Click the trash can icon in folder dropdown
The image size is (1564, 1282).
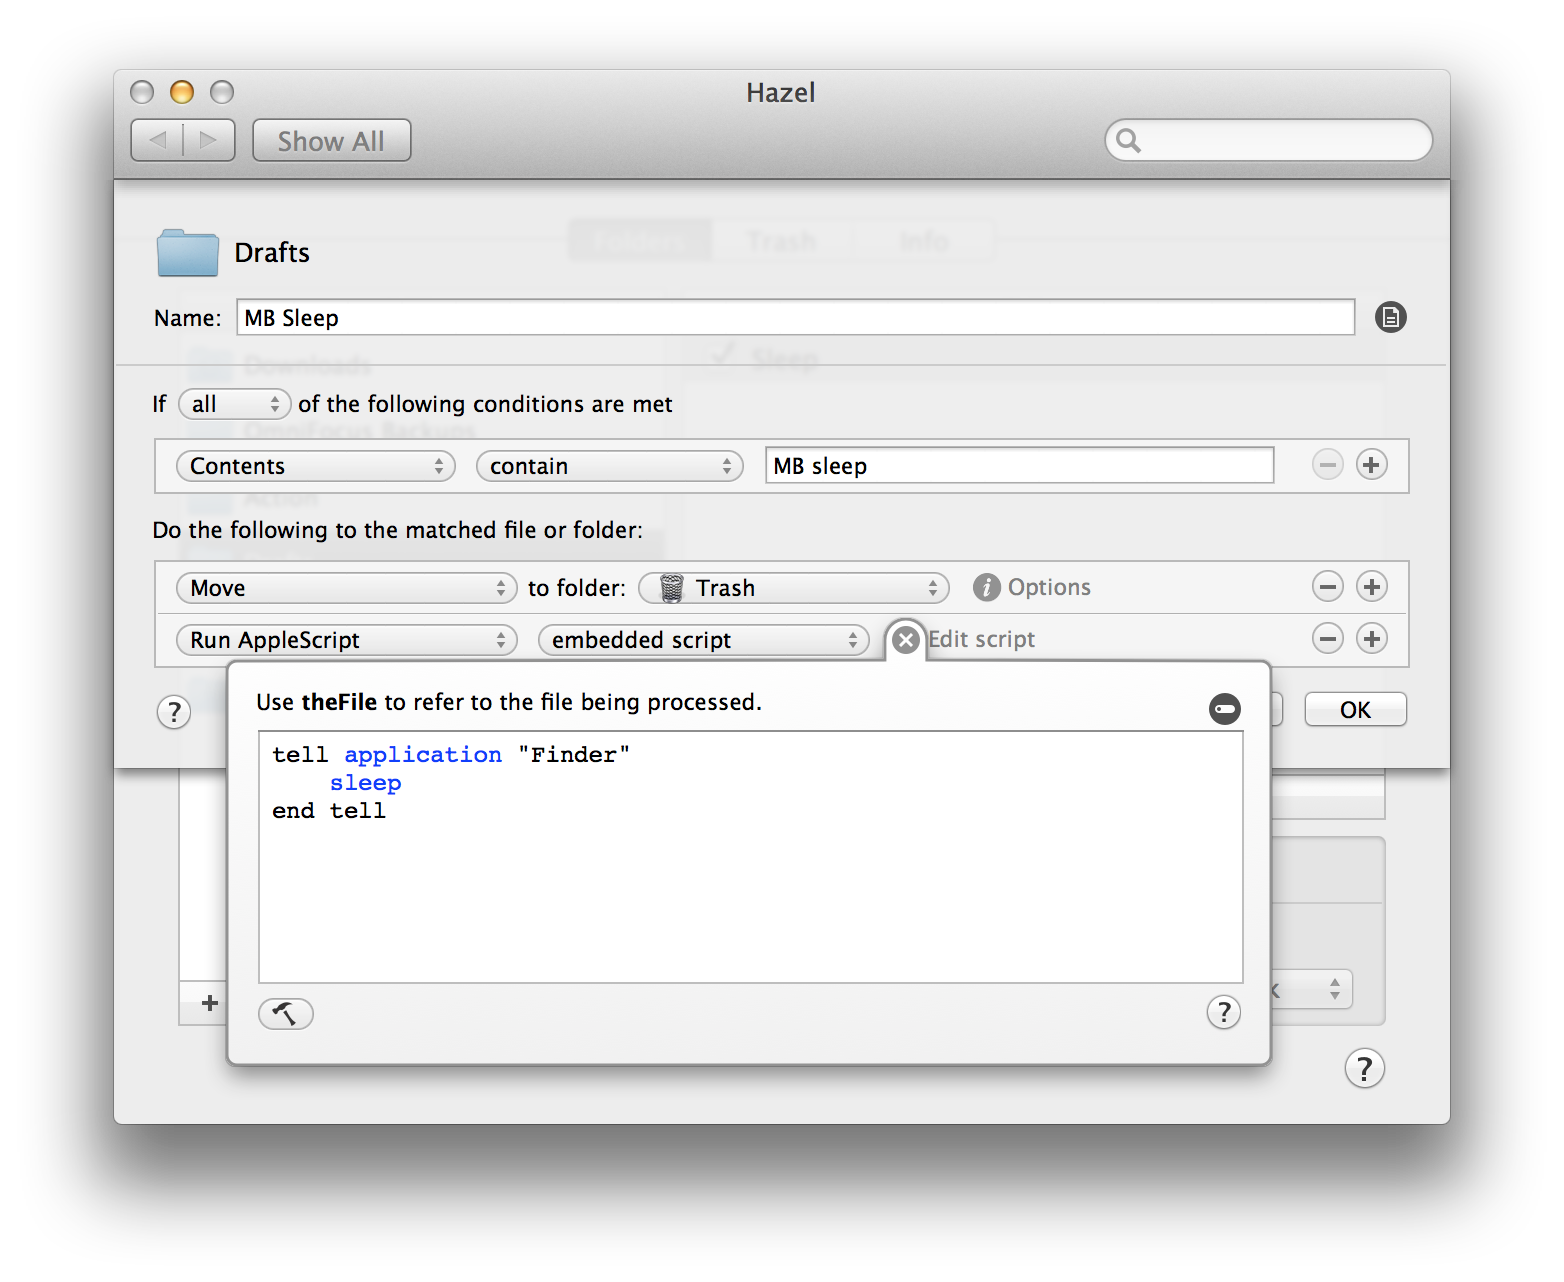[671, 588]
